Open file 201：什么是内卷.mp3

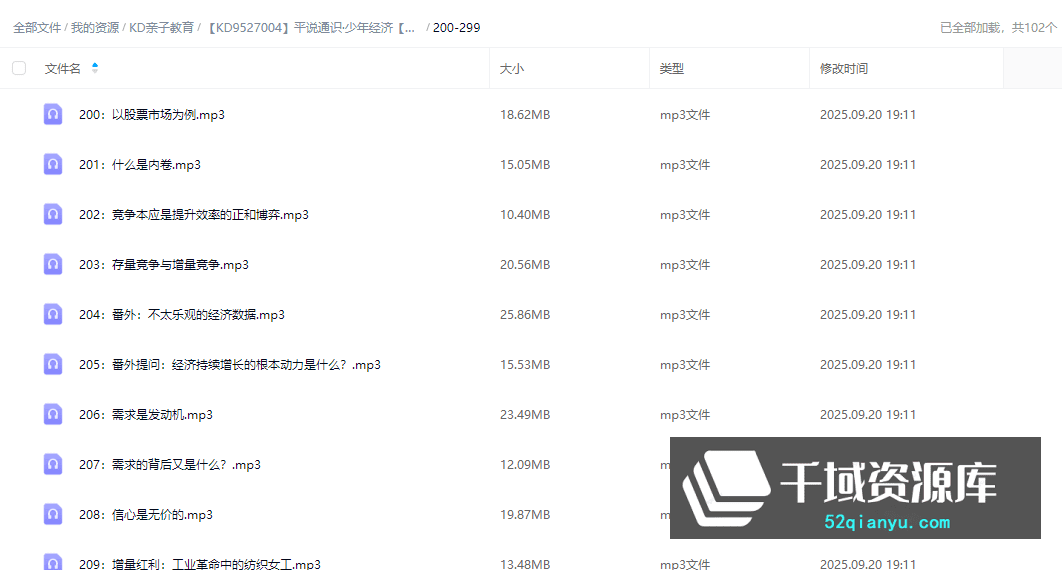(140, 165)
